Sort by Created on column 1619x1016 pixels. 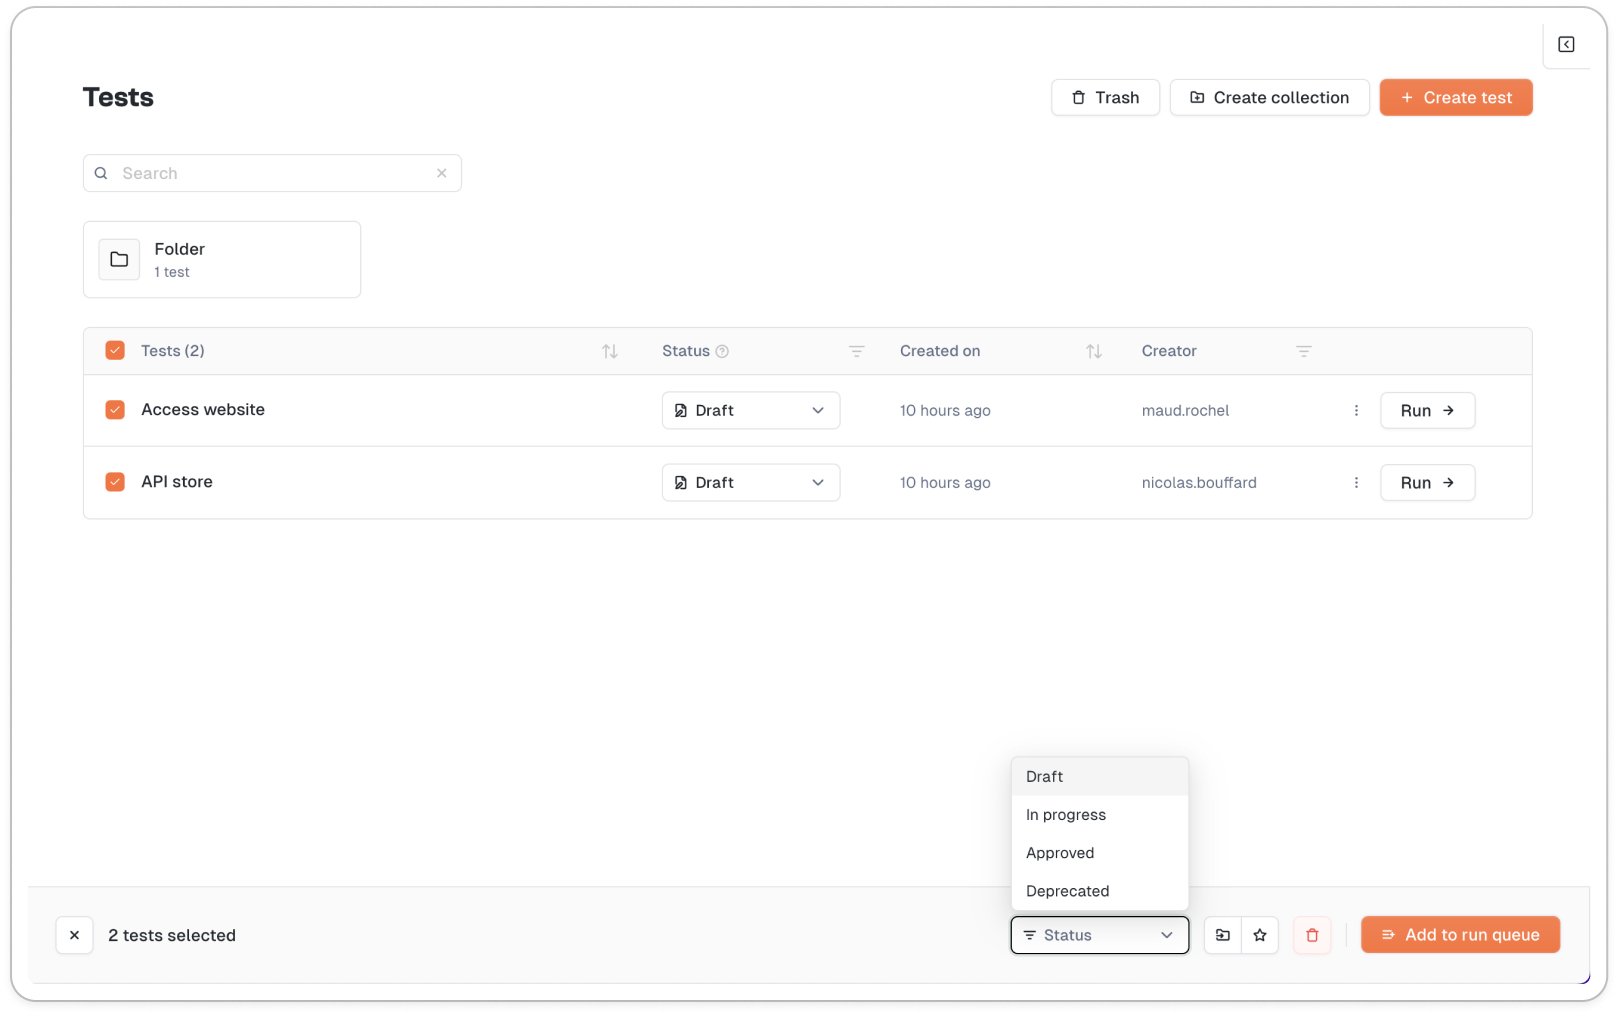click(x=1093, y=351)
